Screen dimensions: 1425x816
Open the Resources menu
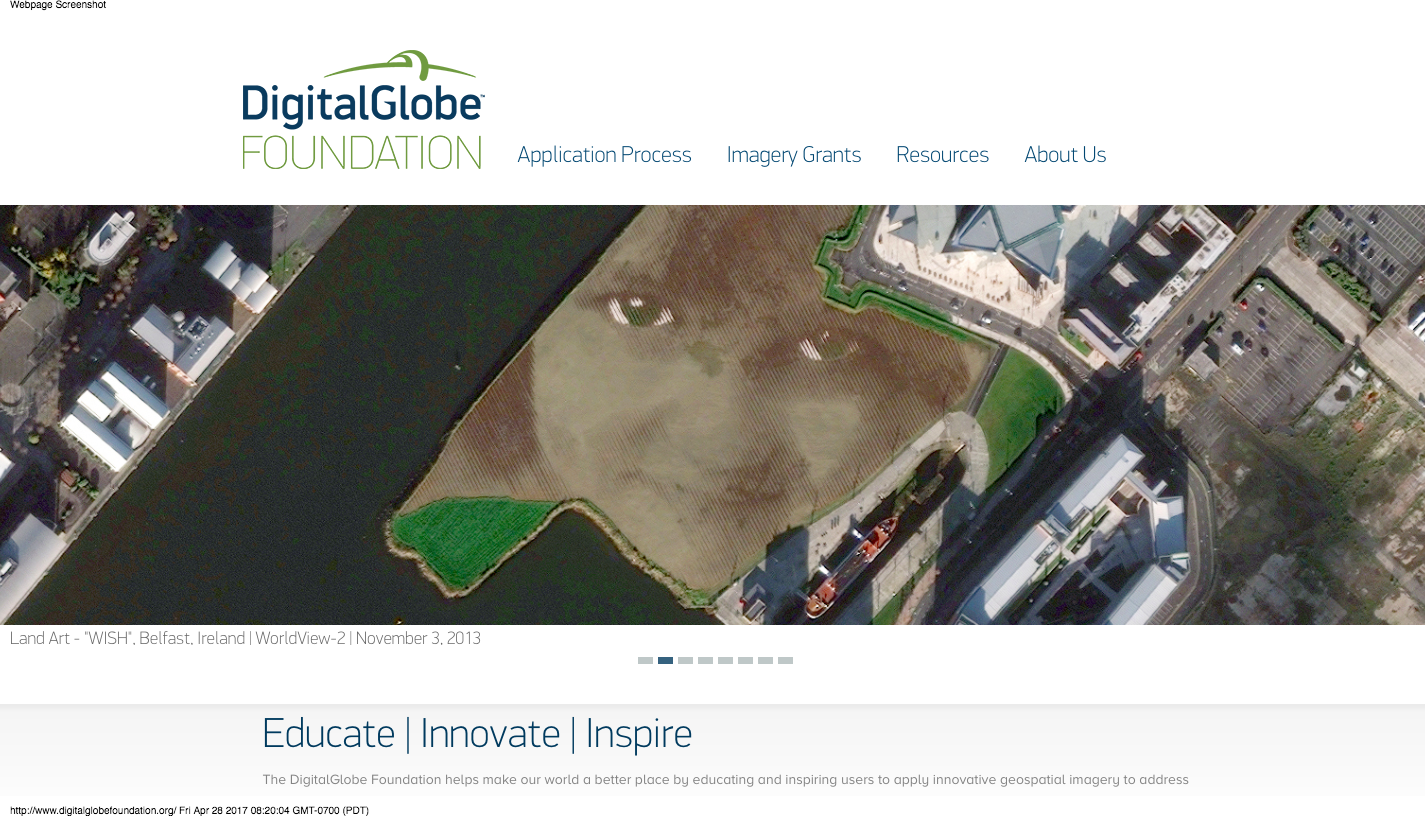[x=942, y=155]
